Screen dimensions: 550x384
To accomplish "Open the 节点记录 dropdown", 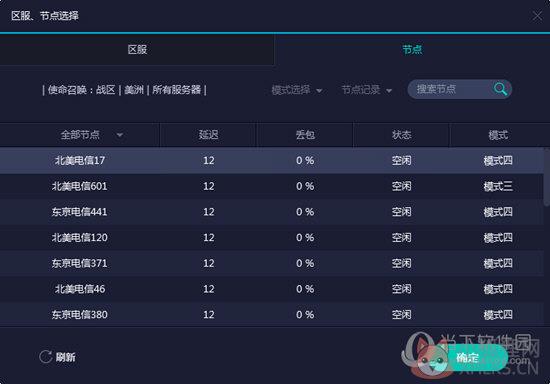I will [367, 90].
